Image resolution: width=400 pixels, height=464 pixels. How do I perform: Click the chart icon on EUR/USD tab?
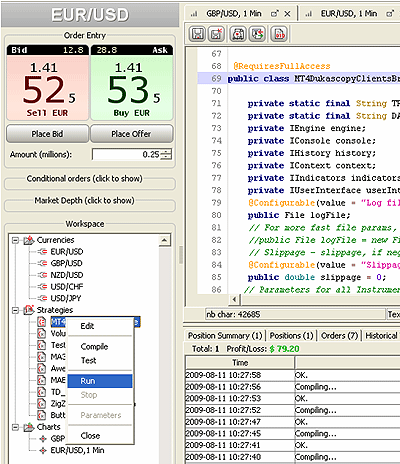309,14
